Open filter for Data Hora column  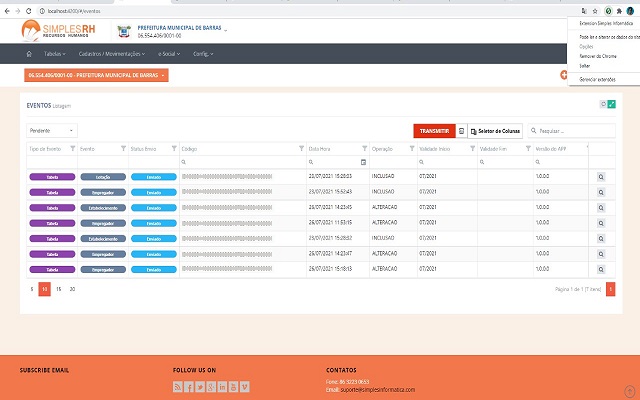click(x=364, y=149)
